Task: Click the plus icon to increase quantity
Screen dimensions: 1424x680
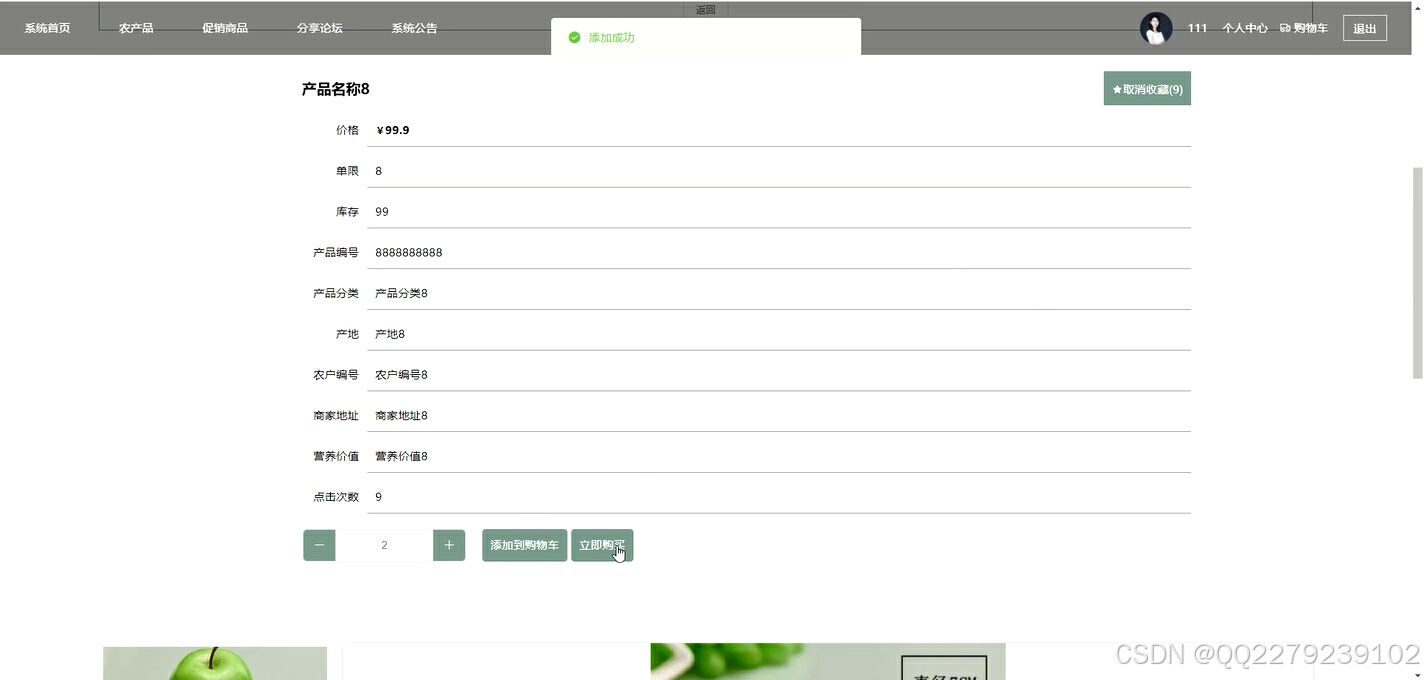Action: [x=448, y=545]
